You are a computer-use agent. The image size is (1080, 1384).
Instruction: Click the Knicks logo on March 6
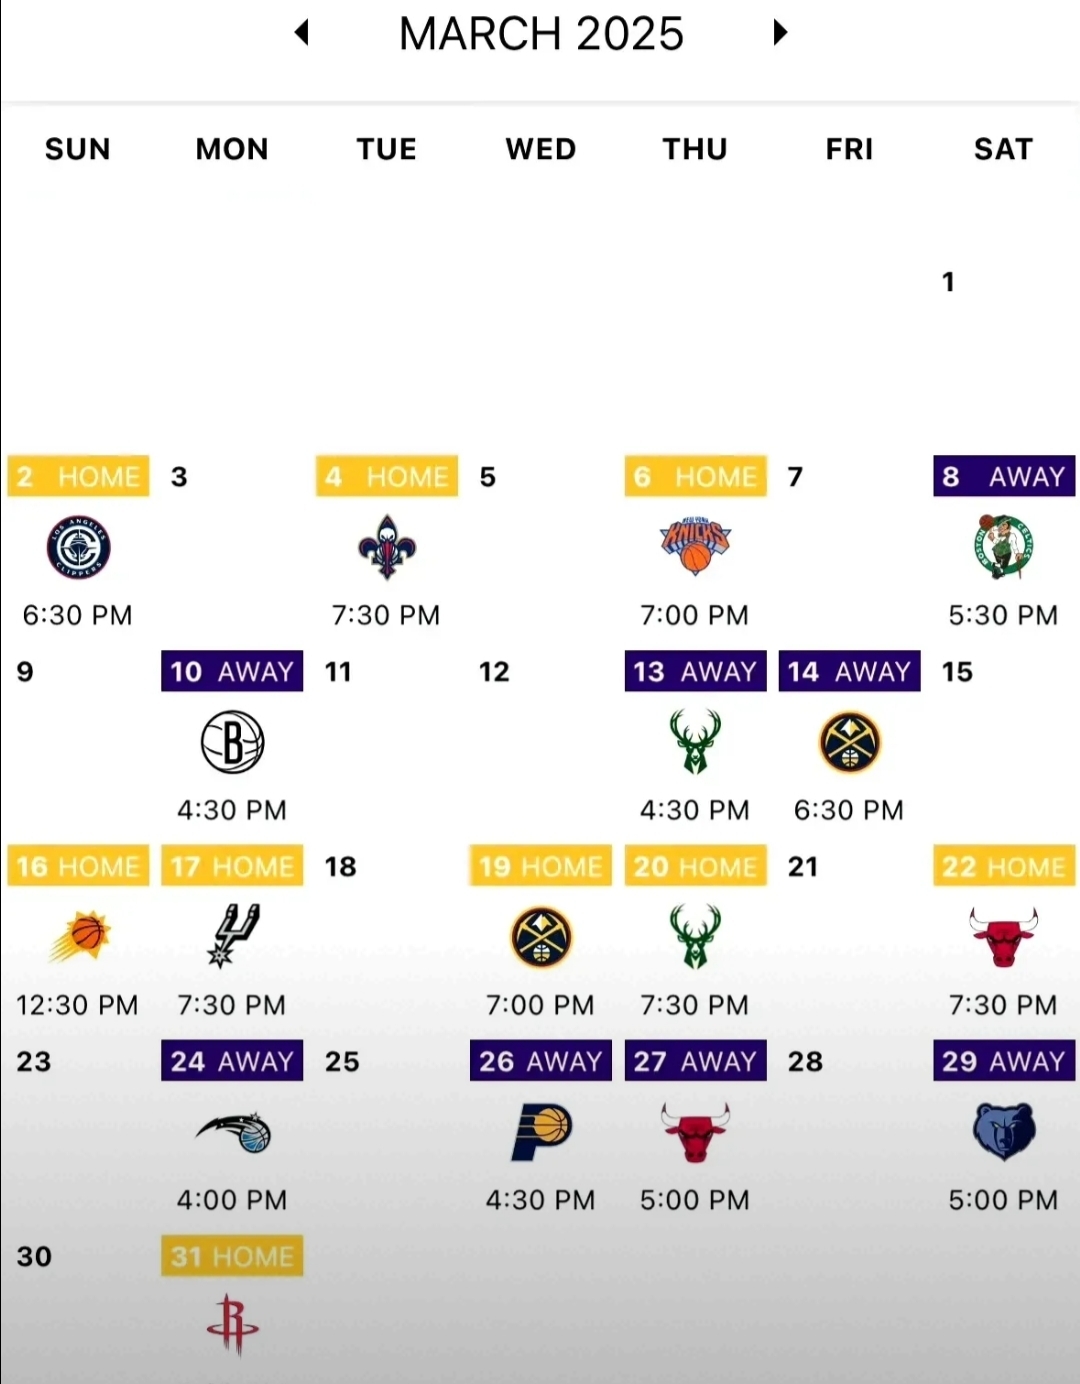[695, 546]
